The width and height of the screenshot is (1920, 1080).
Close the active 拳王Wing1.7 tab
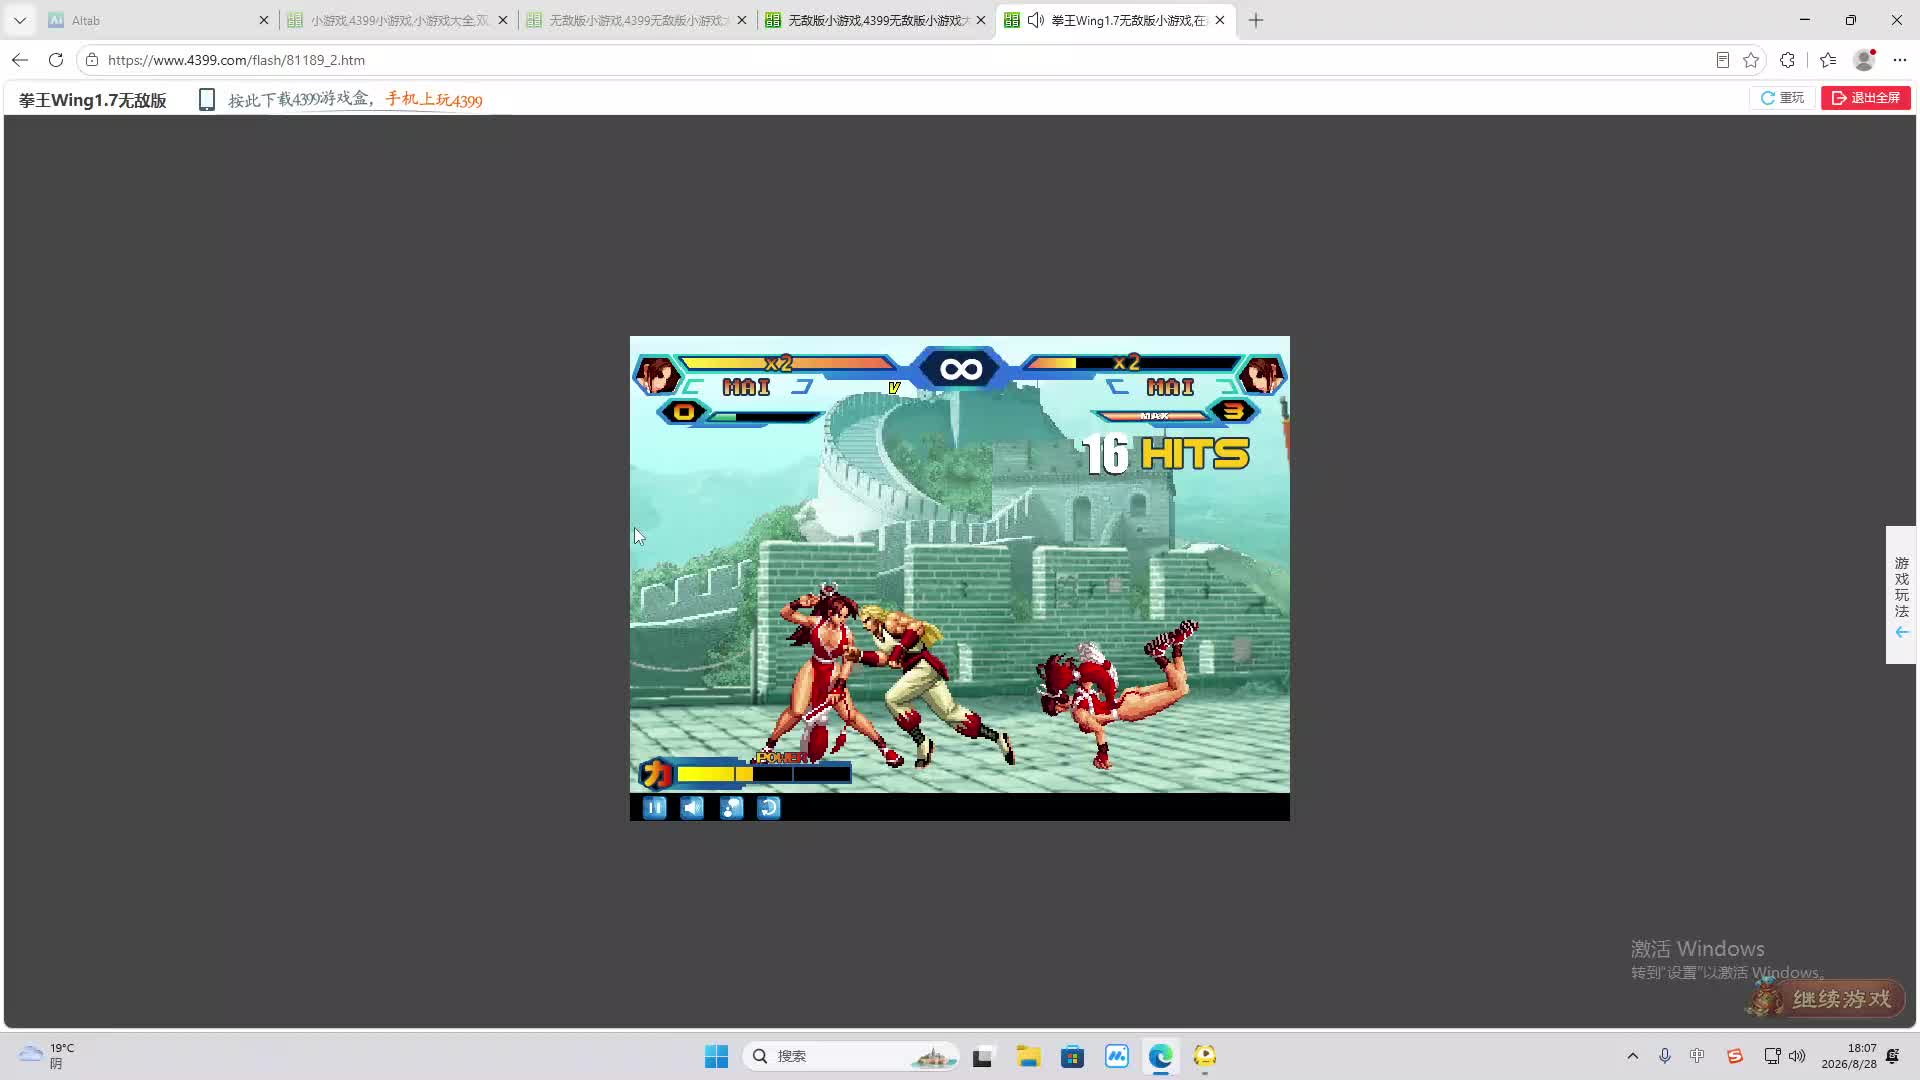[x=1220, y=20]
